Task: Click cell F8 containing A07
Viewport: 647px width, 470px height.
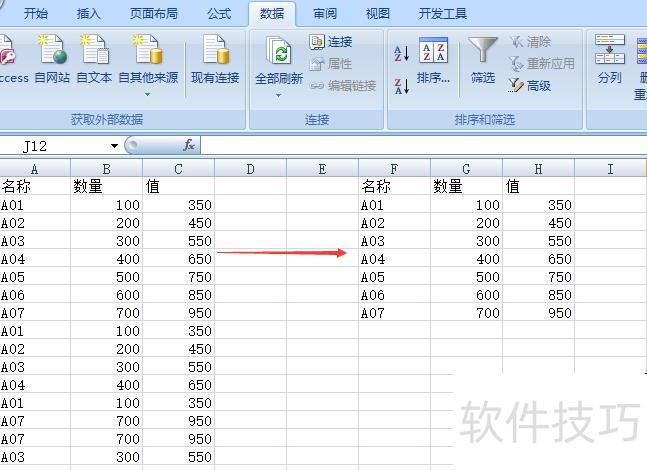Action: tap(394, 313)
